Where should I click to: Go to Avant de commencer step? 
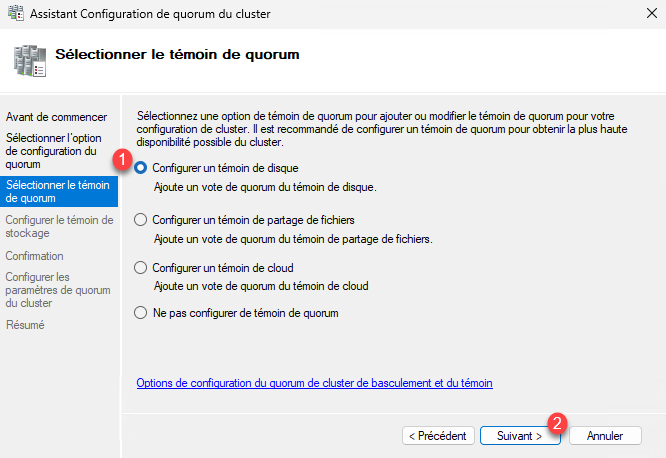coord(56,117)
